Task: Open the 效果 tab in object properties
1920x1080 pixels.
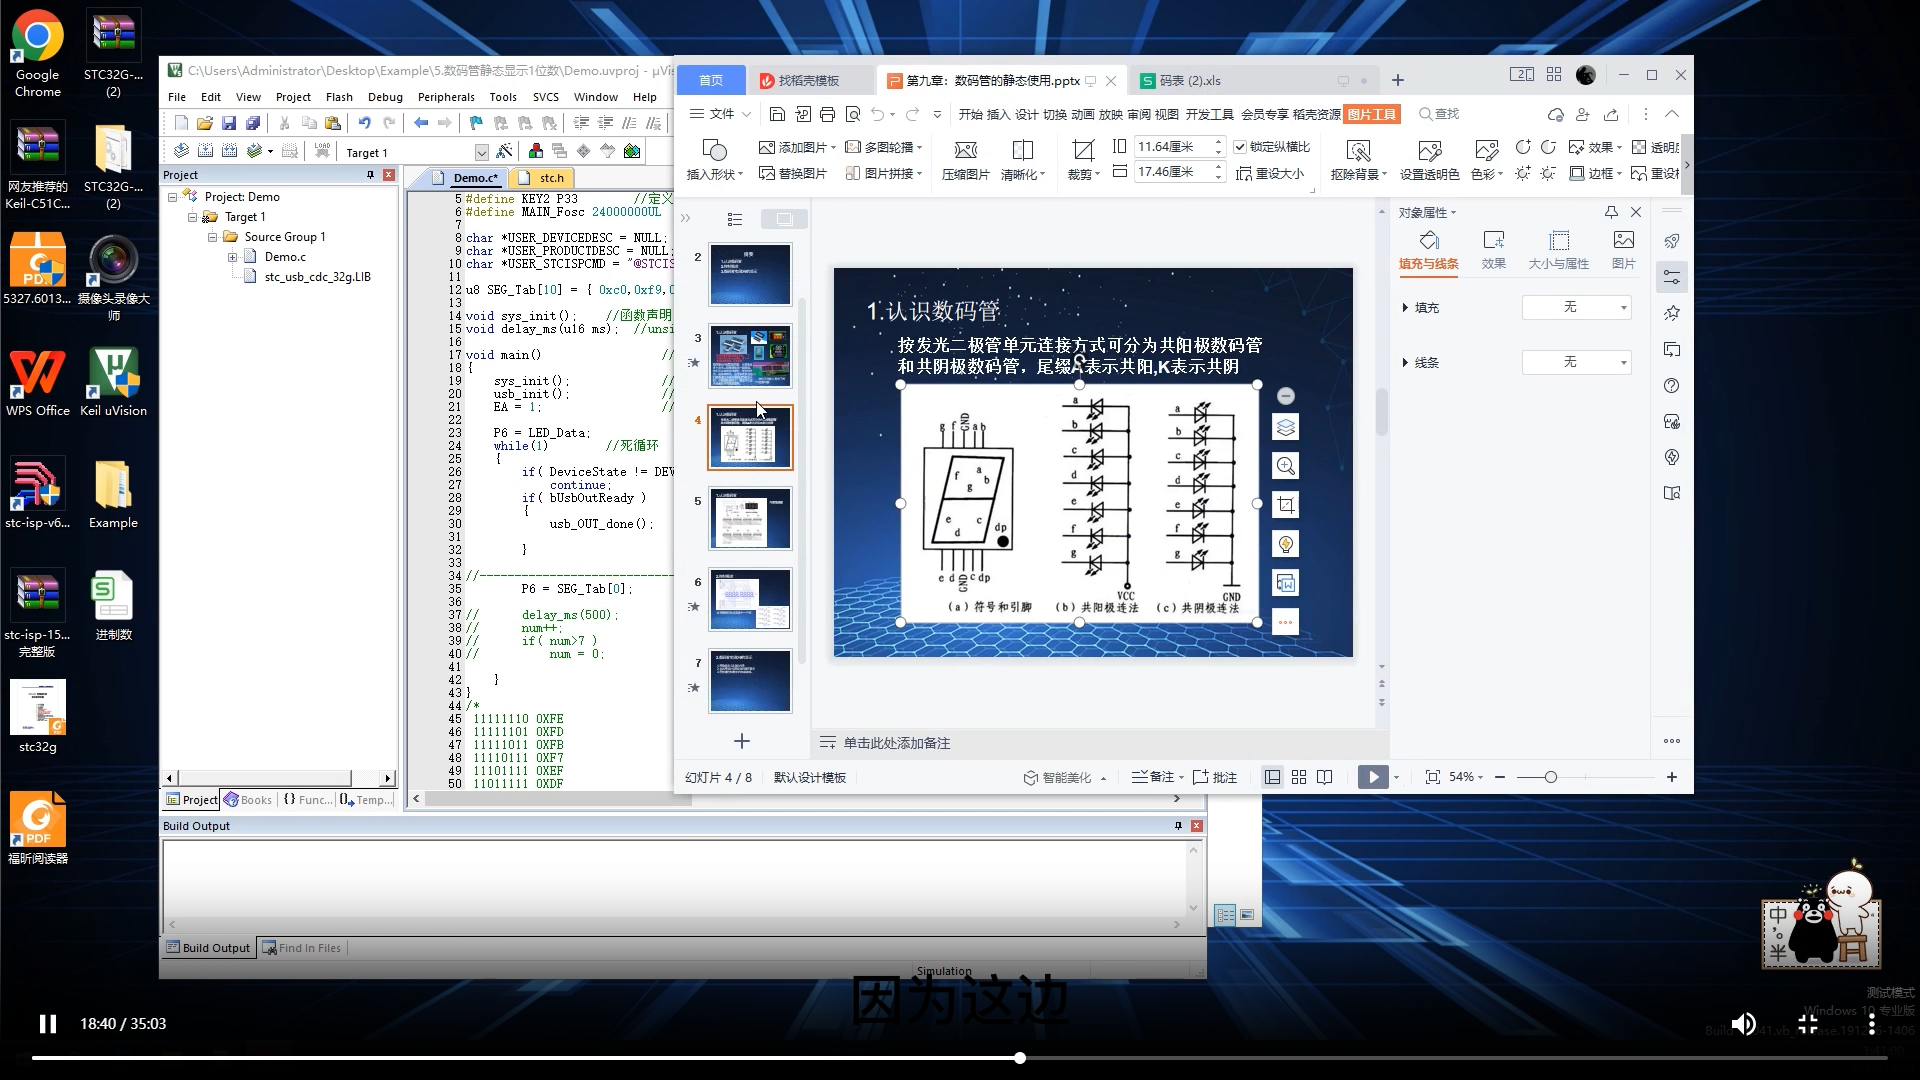Action: [1494, 249]
